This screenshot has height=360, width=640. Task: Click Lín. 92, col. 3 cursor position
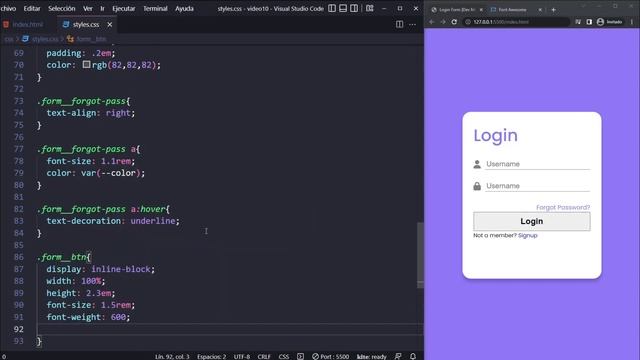(172, 356)
